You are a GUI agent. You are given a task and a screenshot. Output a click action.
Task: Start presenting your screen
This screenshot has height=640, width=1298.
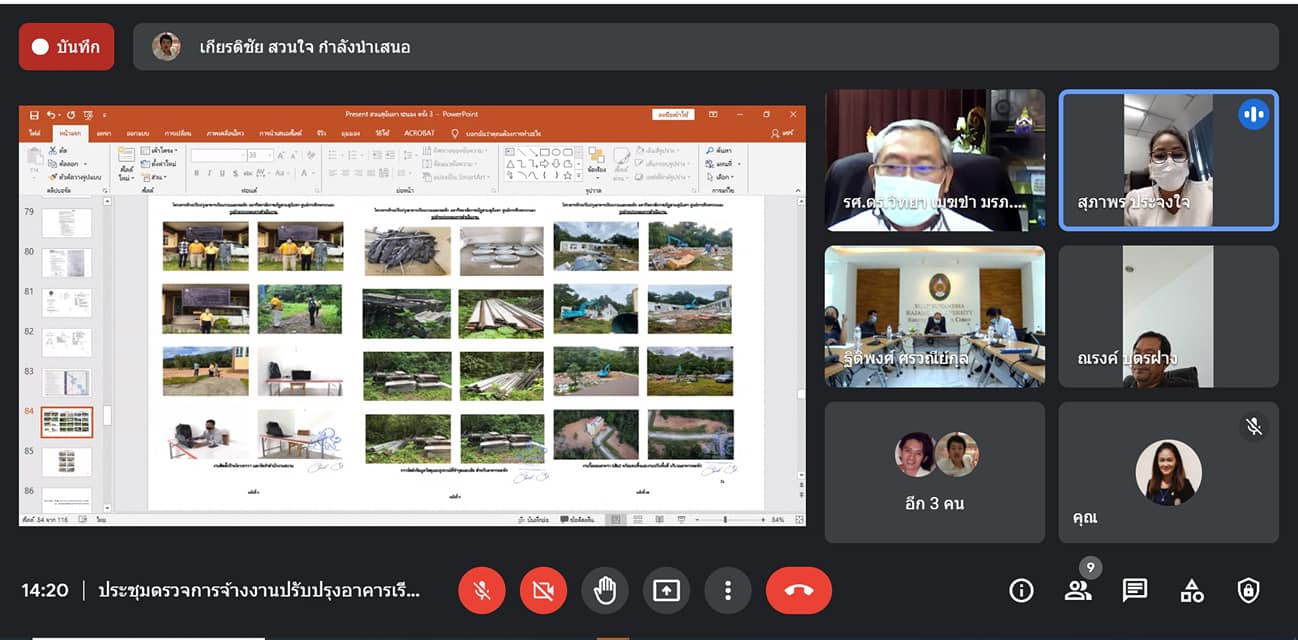(x=666, y=590)
